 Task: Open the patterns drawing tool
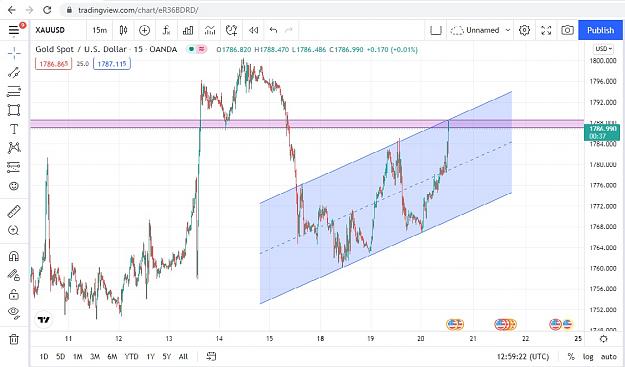[x=14, y=148]
